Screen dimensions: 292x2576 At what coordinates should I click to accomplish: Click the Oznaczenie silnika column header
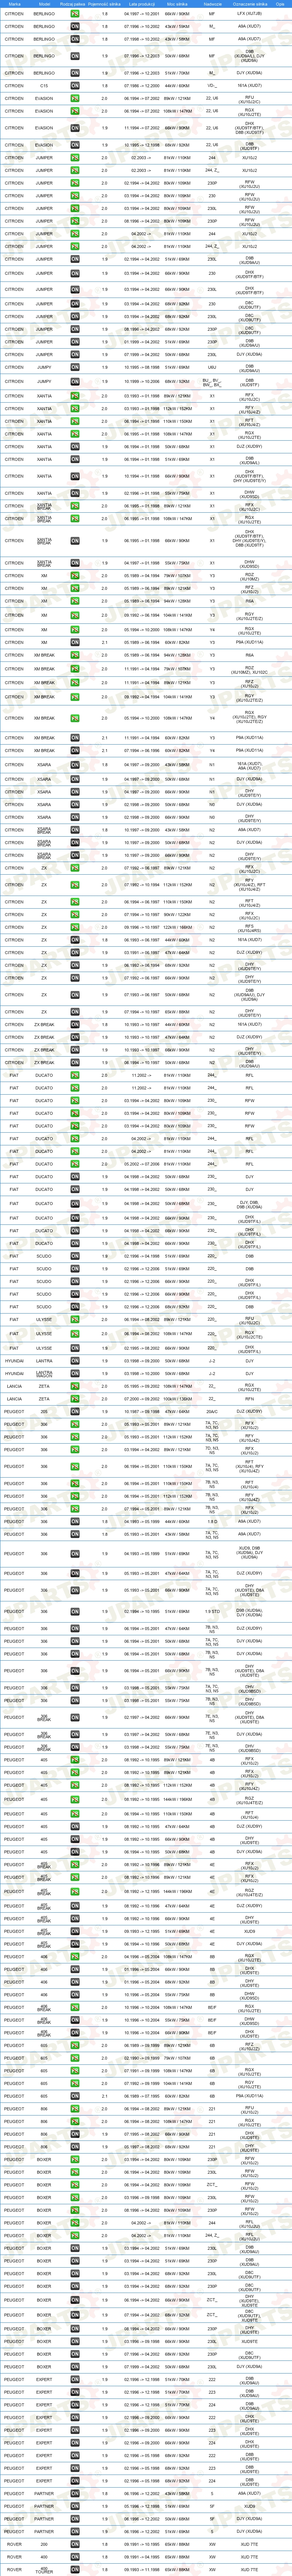pyautogui.click(x=250, y=4)
